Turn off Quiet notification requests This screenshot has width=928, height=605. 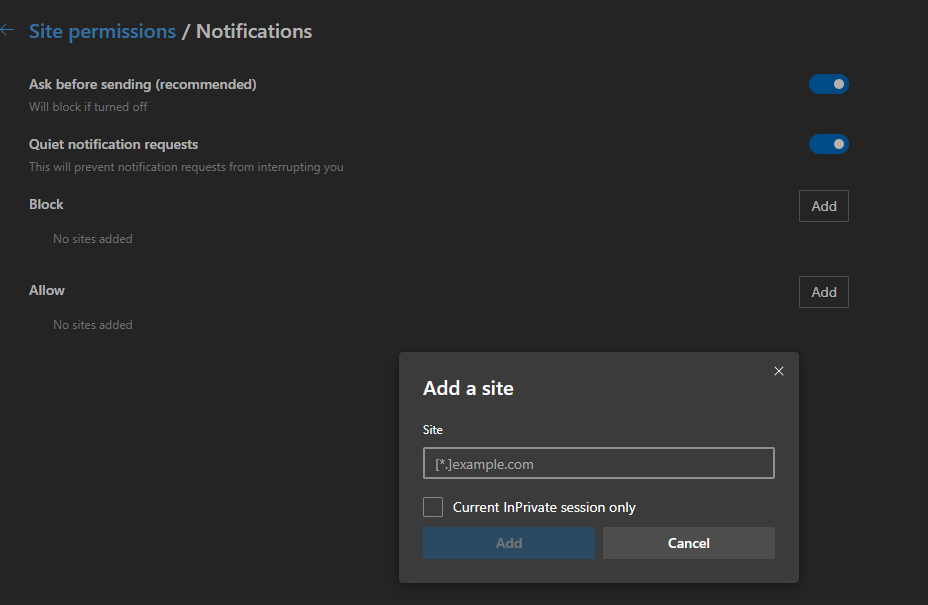pos(829,144)
